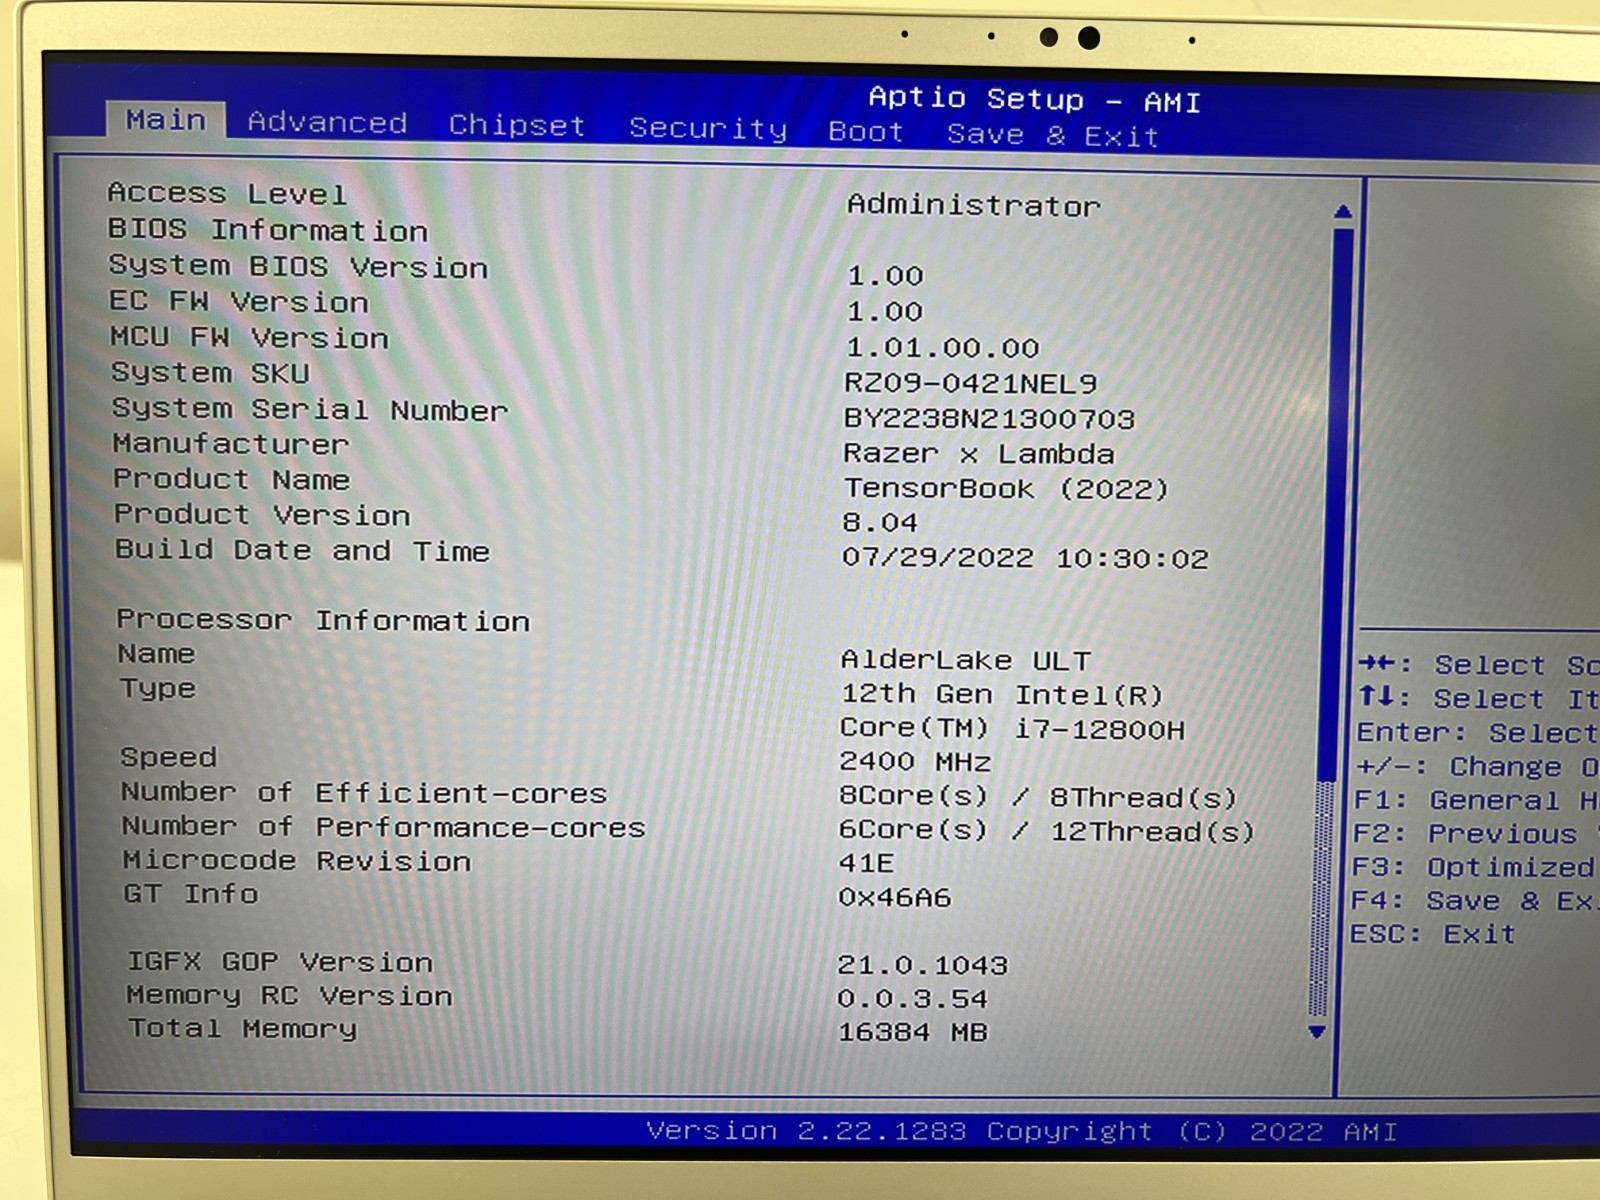Click the scrollbar up arrow

(1343, 212)
